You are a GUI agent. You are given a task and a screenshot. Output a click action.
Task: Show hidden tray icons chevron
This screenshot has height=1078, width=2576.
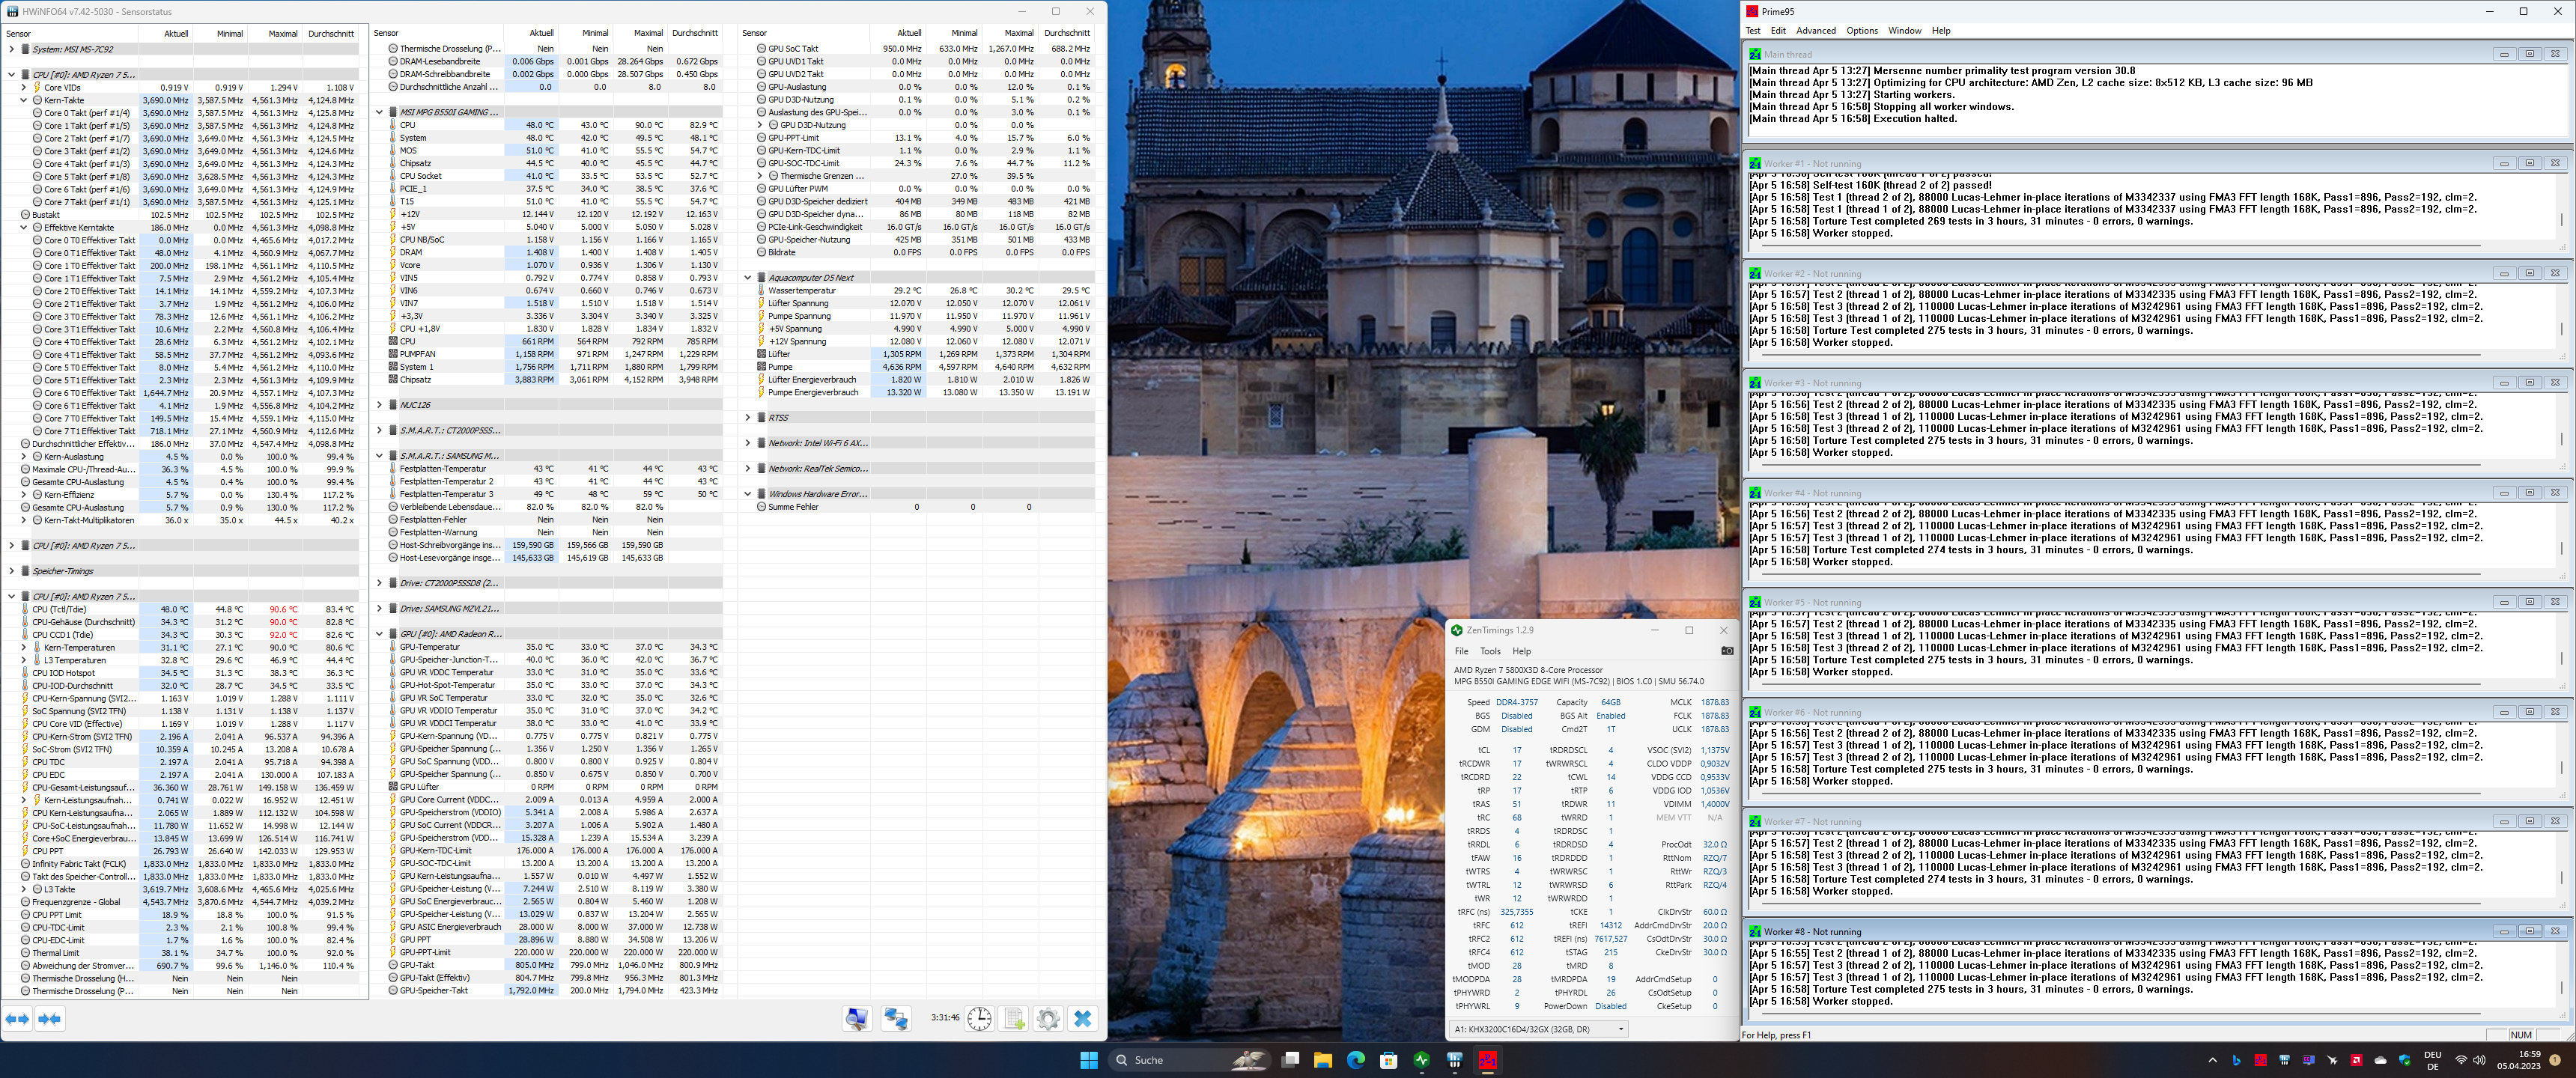point(2212,1060)
